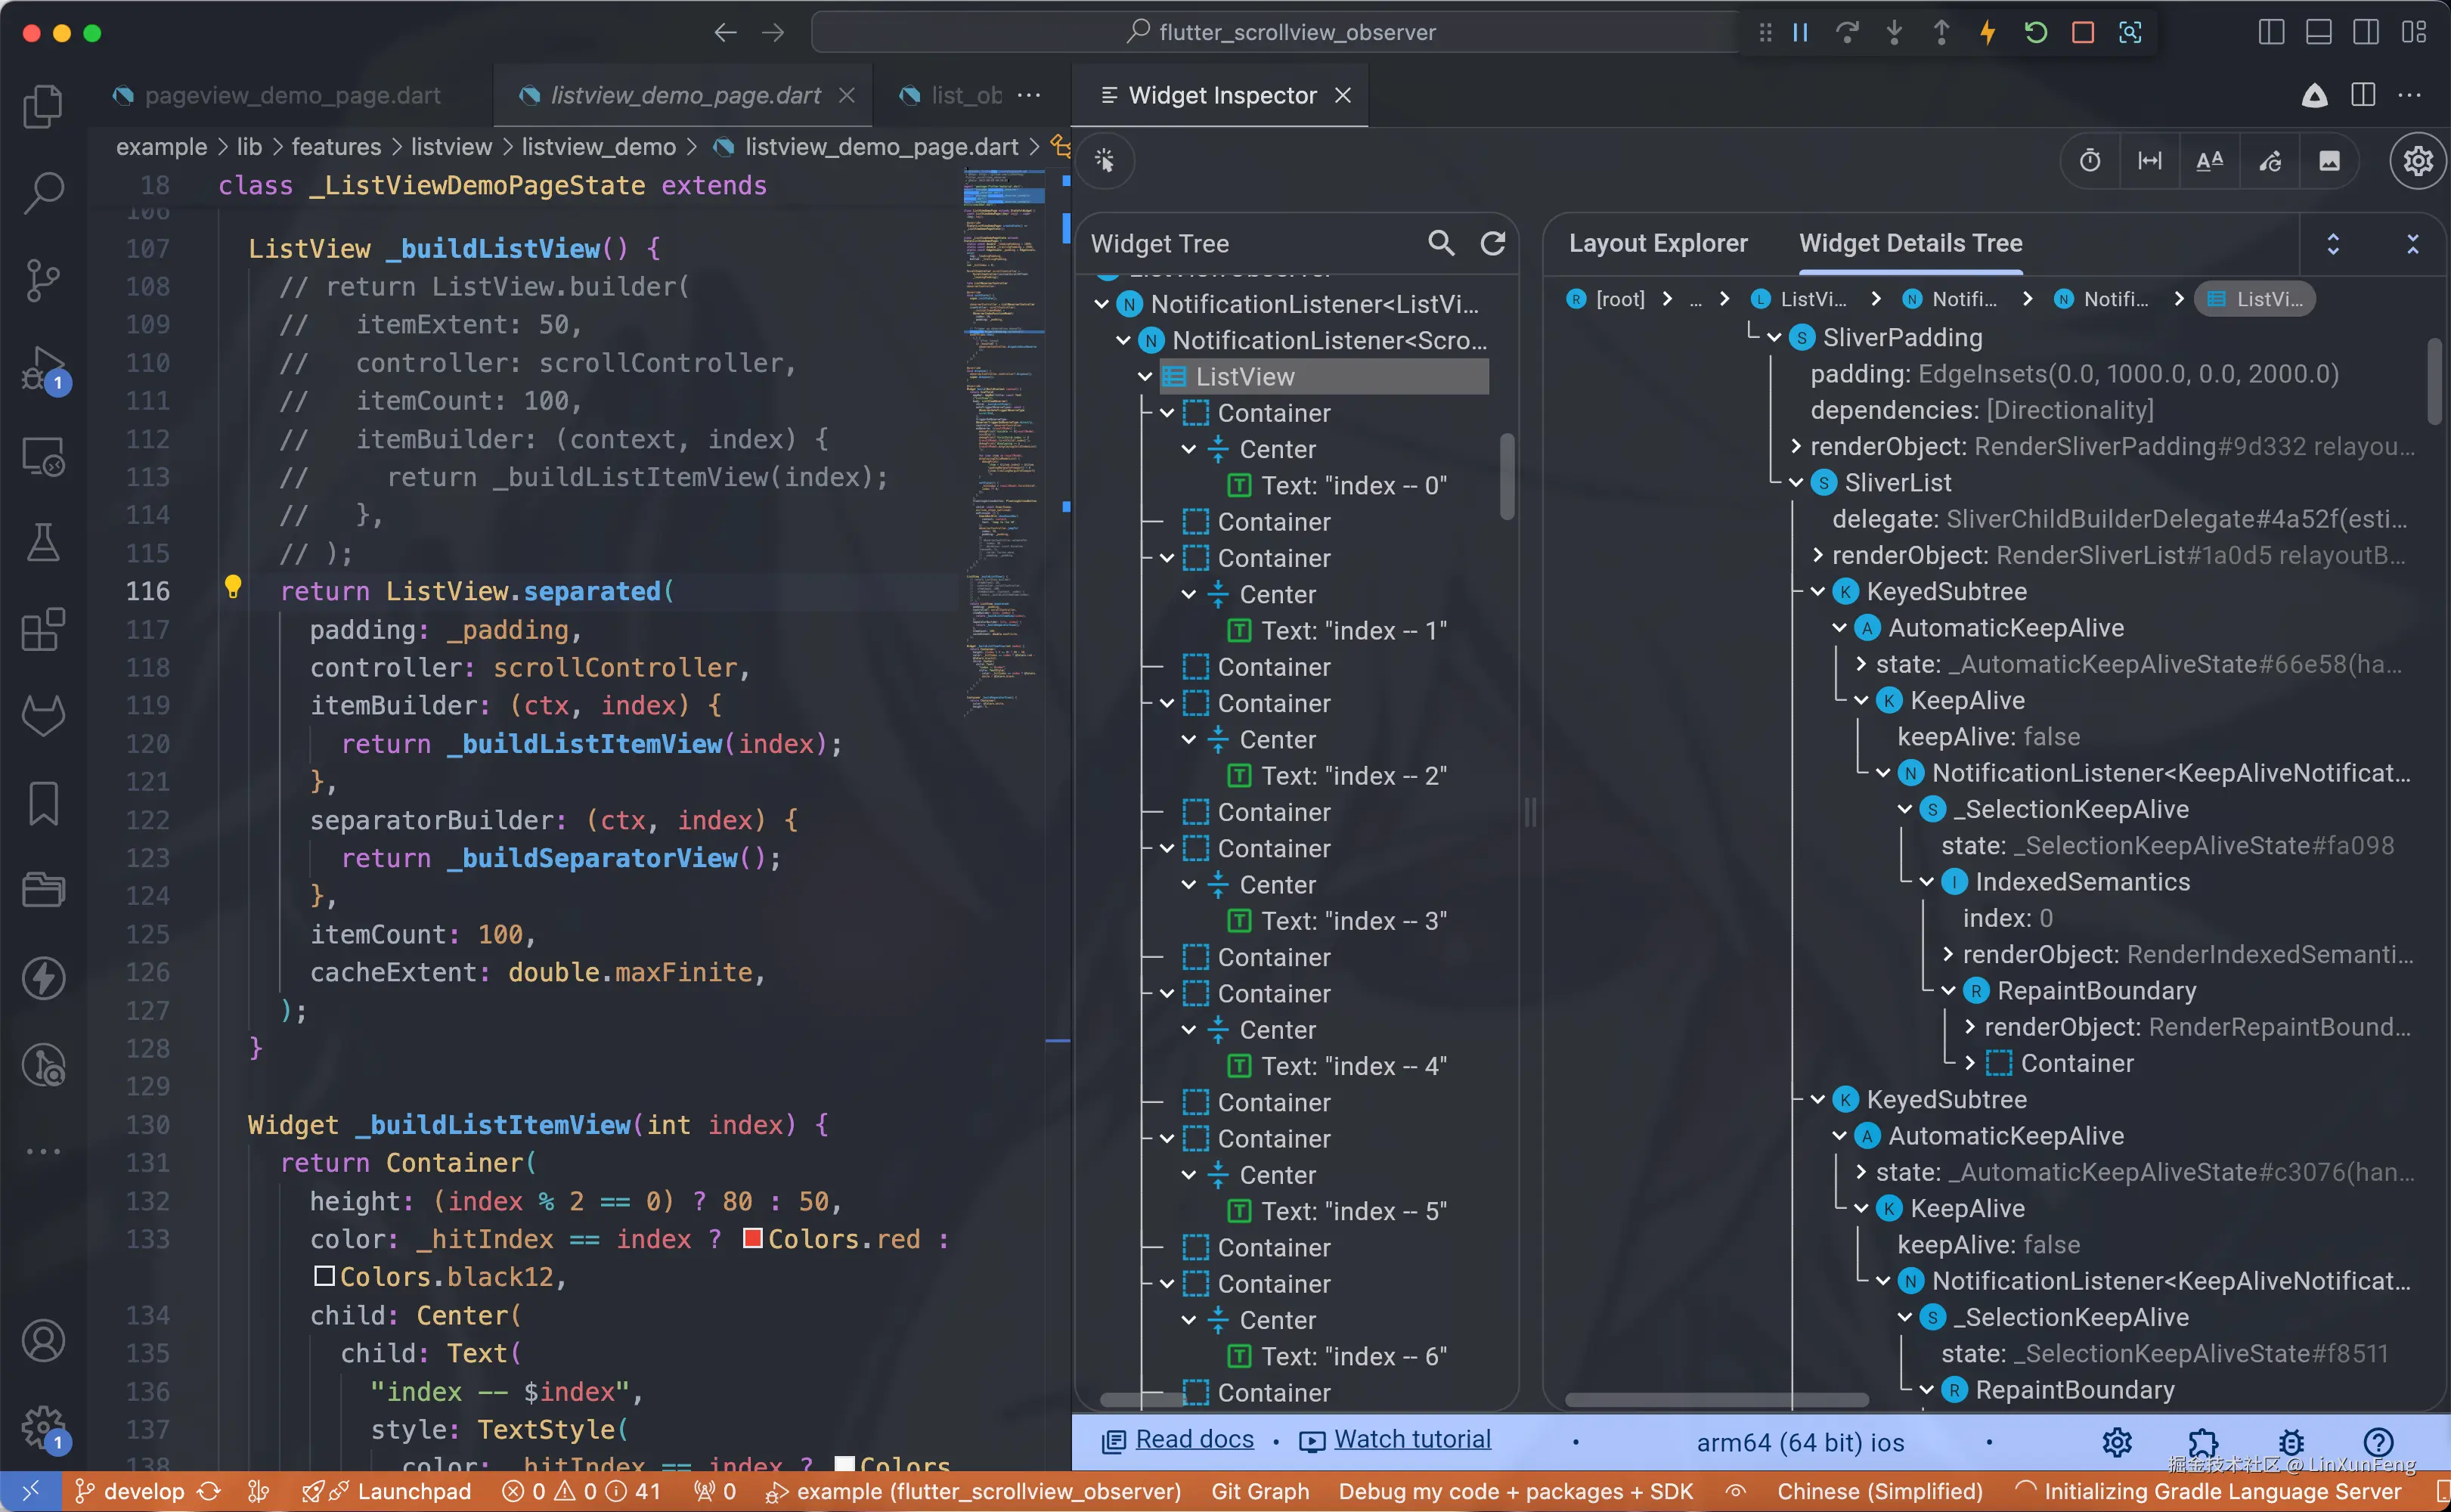The image size is (2451, 1512).
Task: Collapse the SliverPadding node
Action: 1775,338
